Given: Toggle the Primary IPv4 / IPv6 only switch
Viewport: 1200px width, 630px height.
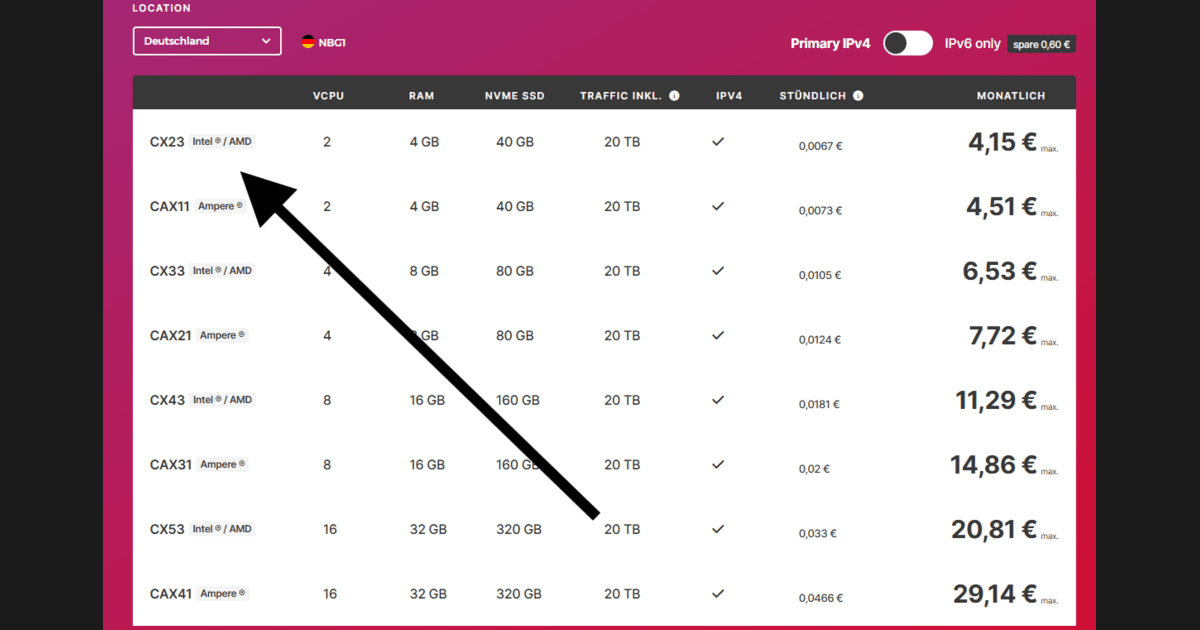Looking at the screenshot, I should [908, 43].
